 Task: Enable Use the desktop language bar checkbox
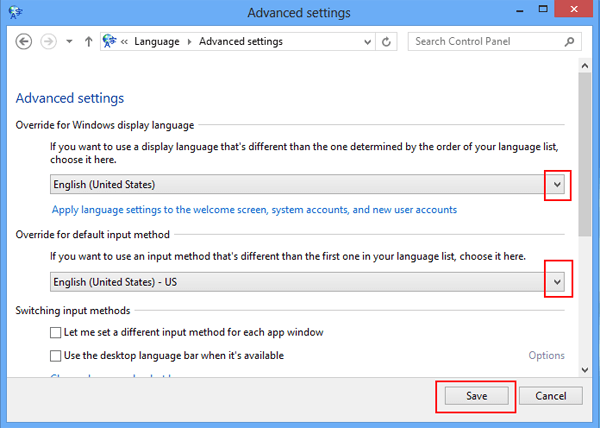click(x=55, y=356)
